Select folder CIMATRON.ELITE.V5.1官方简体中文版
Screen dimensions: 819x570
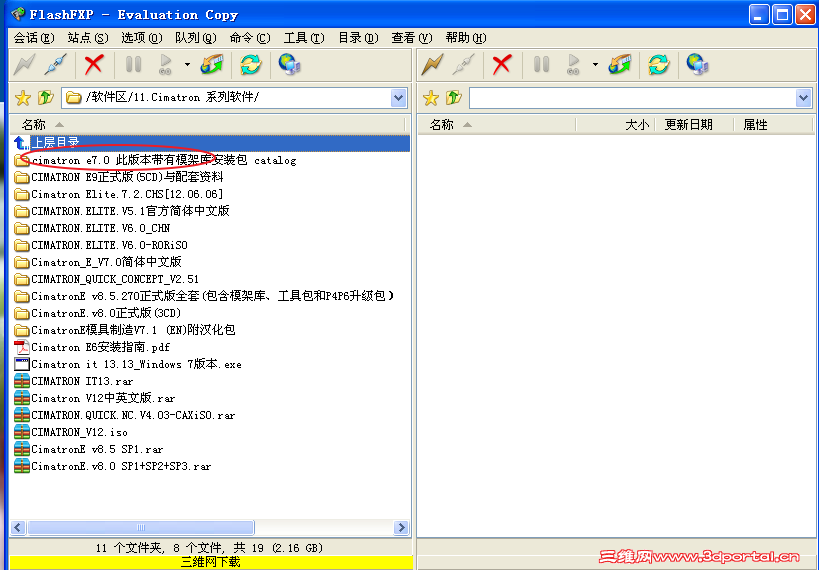click(x=122, y=211)
